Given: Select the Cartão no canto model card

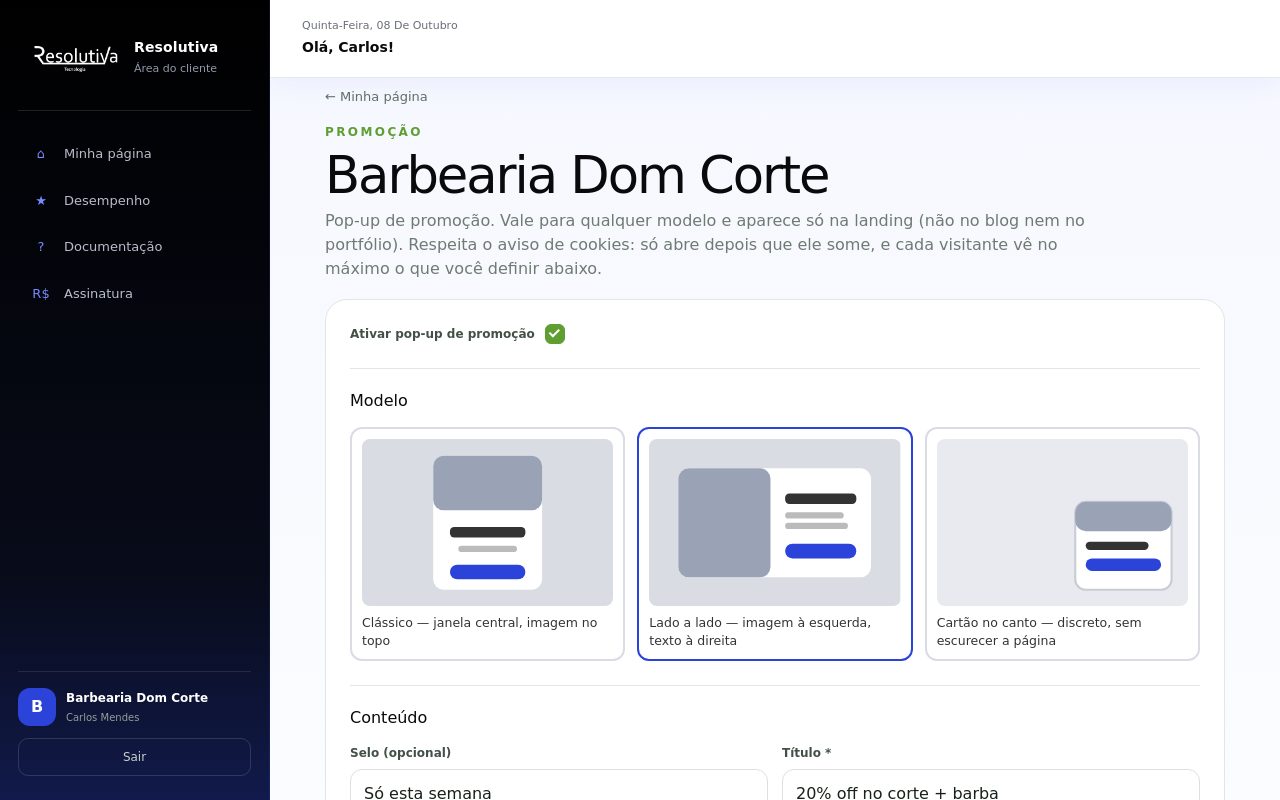Looking at the screenshot, I should click(1062, 544).
